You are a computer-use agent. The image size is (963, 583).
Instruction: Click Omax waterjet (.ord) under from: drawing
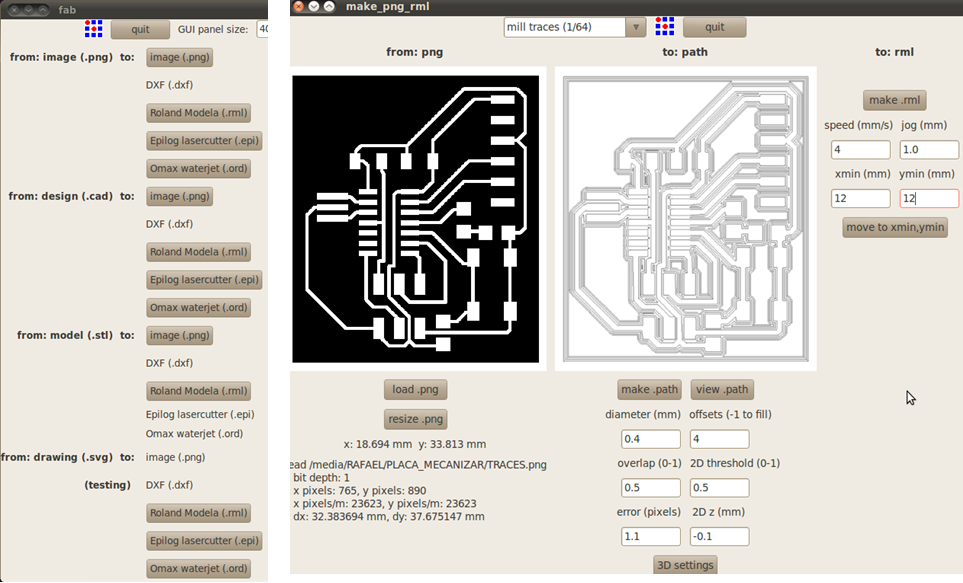(x=198, y=569)
